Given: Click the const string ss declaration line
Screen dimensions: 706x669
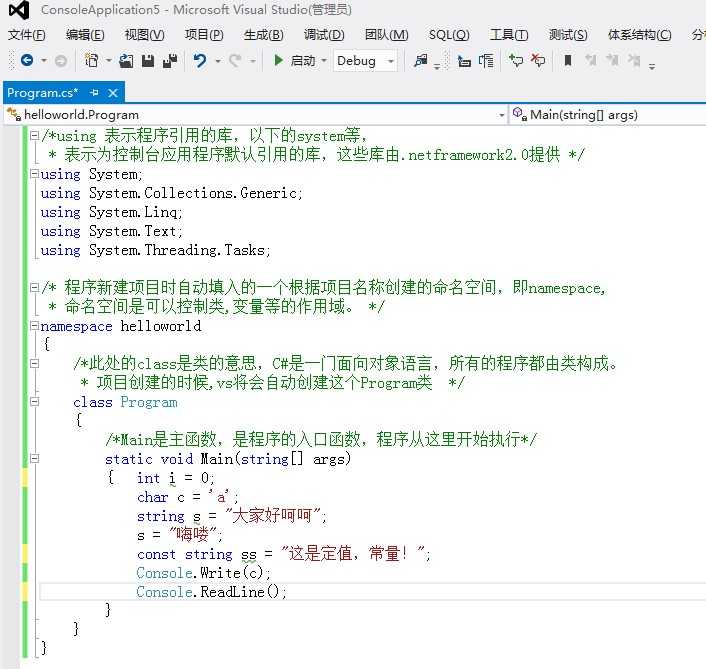Looking at the screenshot, I should click(284, 554).
